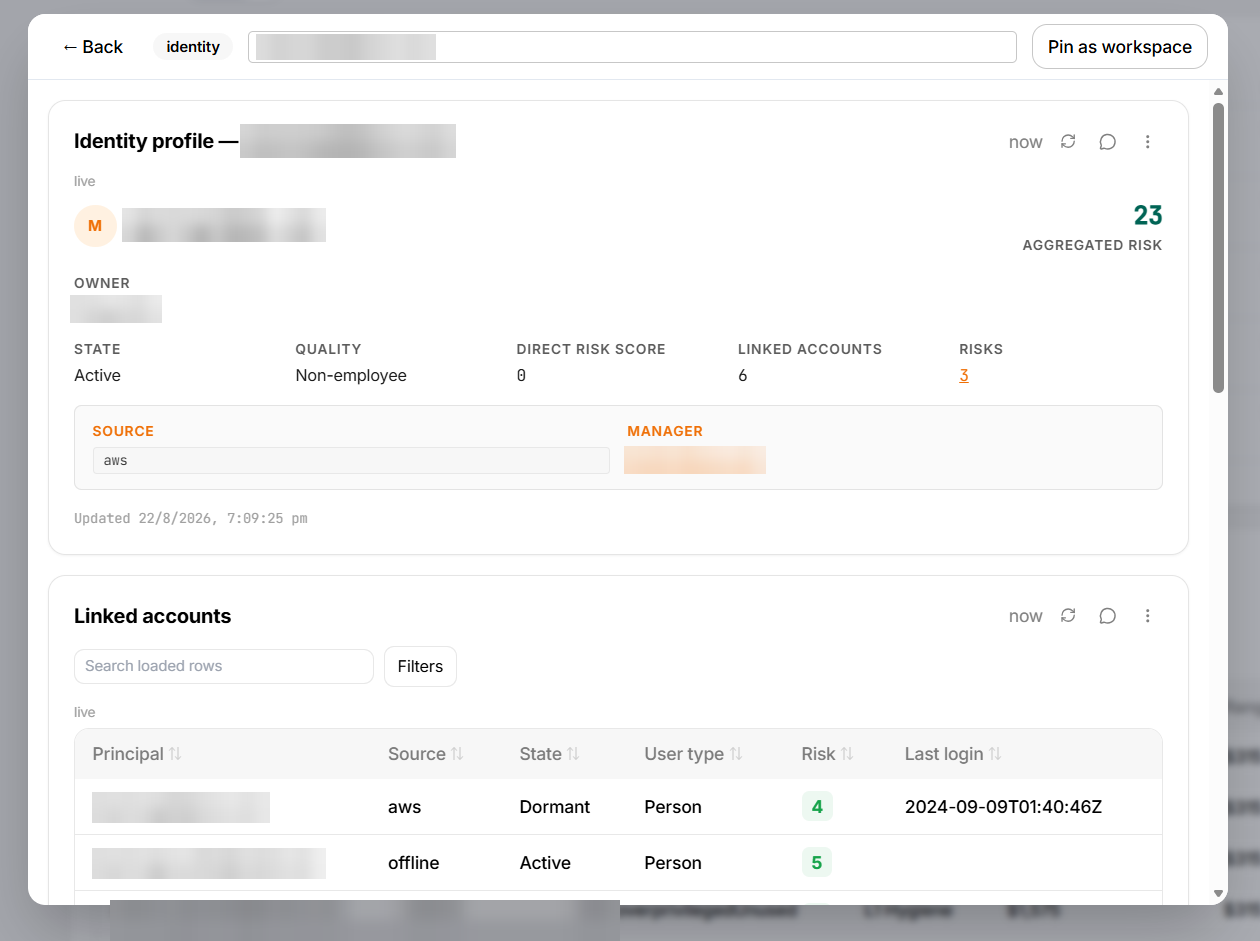The height and width of the screenshot is (941, 1260).
Task: Pin this view as workspace
Action: [x=1120, y=47]
